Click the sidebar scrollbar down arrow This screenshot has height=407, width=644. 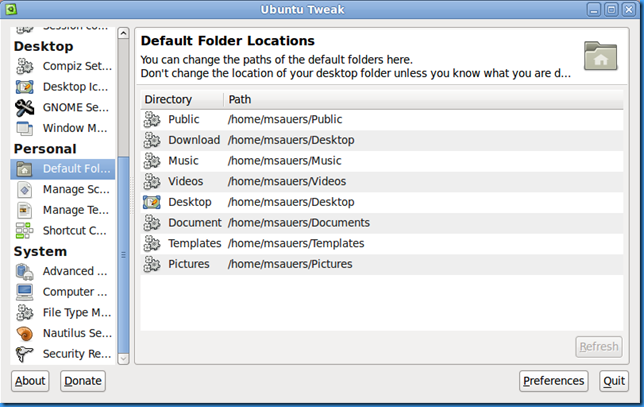pos(123,359)
